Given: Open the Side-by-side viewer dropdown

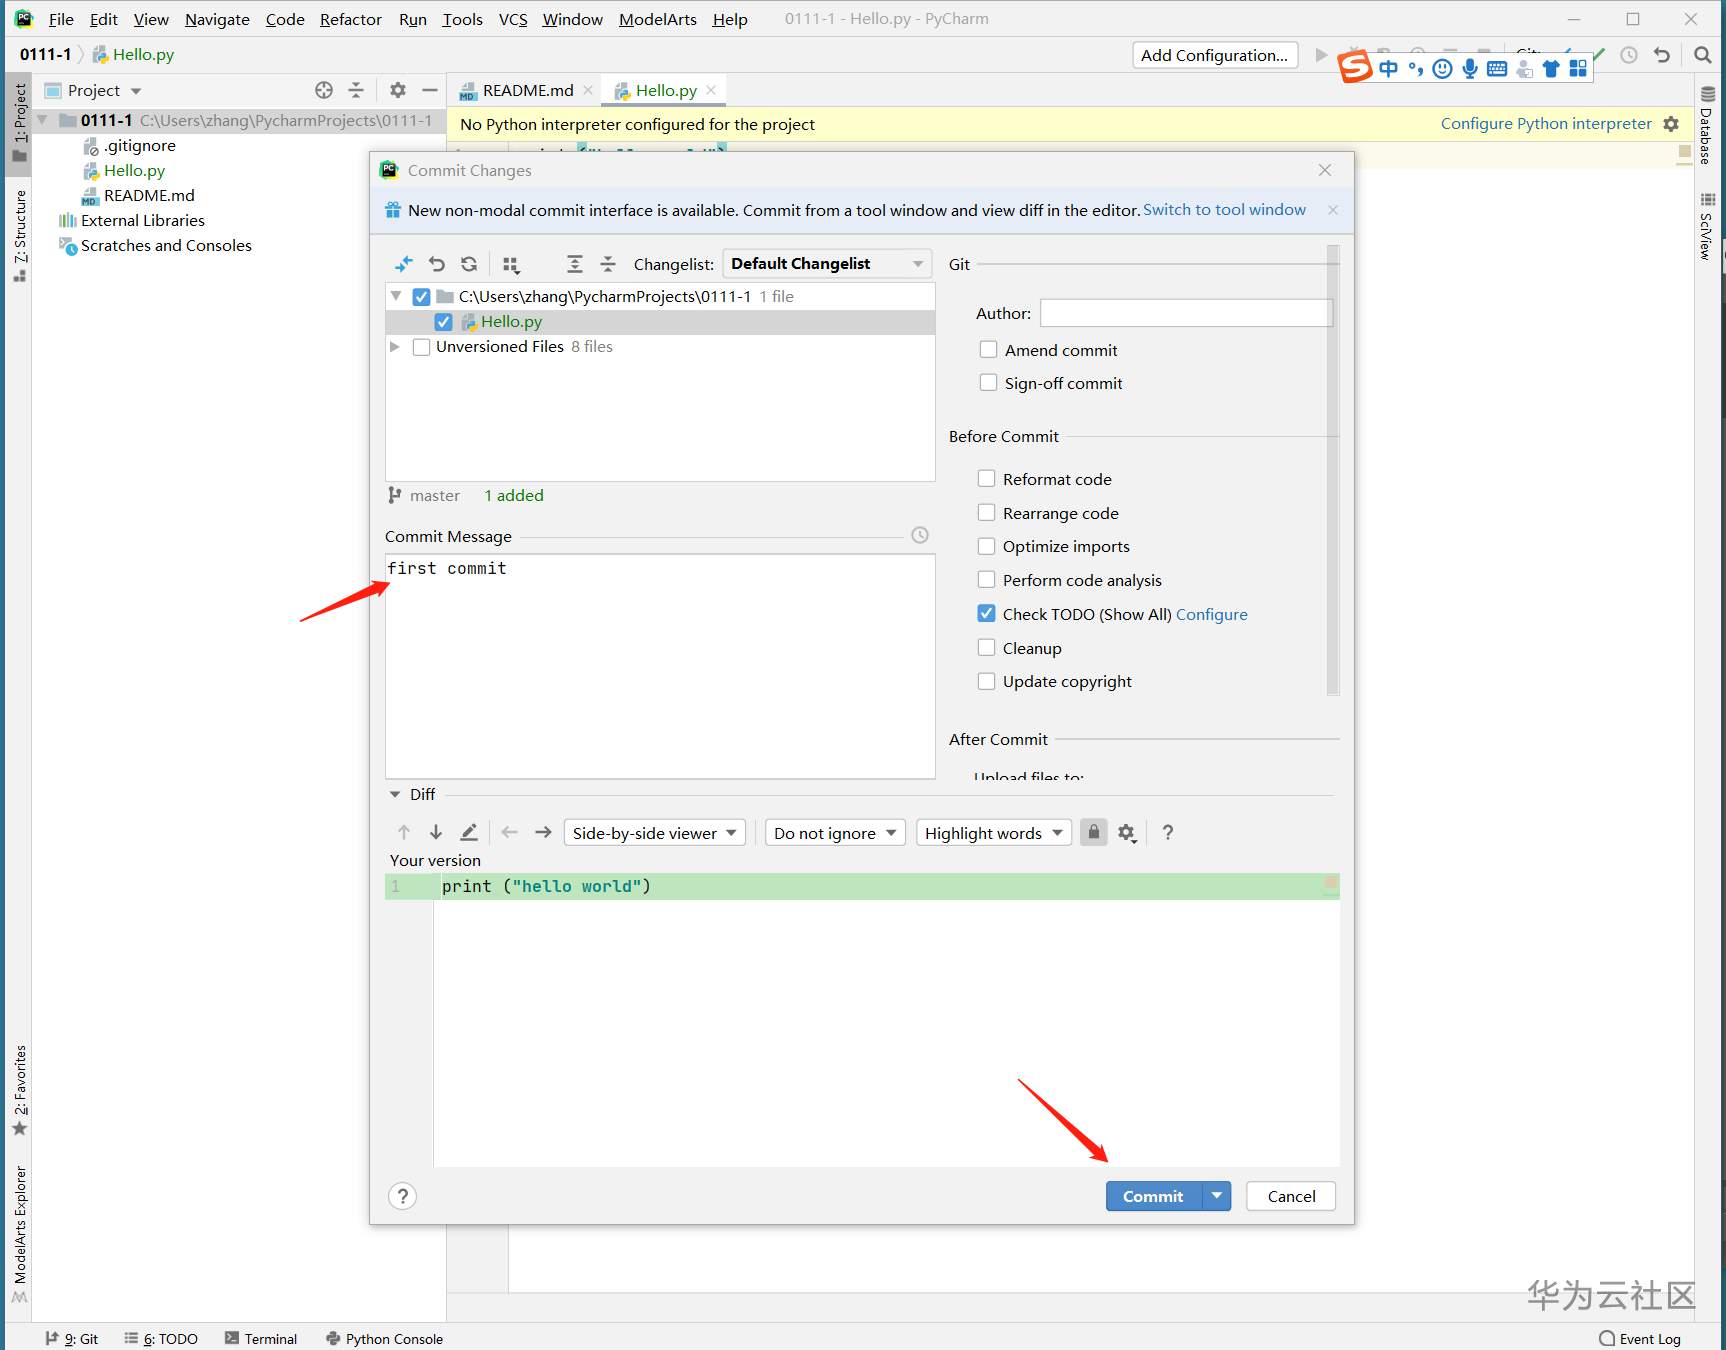Looking at the screenshot, I should click(655, 833).
